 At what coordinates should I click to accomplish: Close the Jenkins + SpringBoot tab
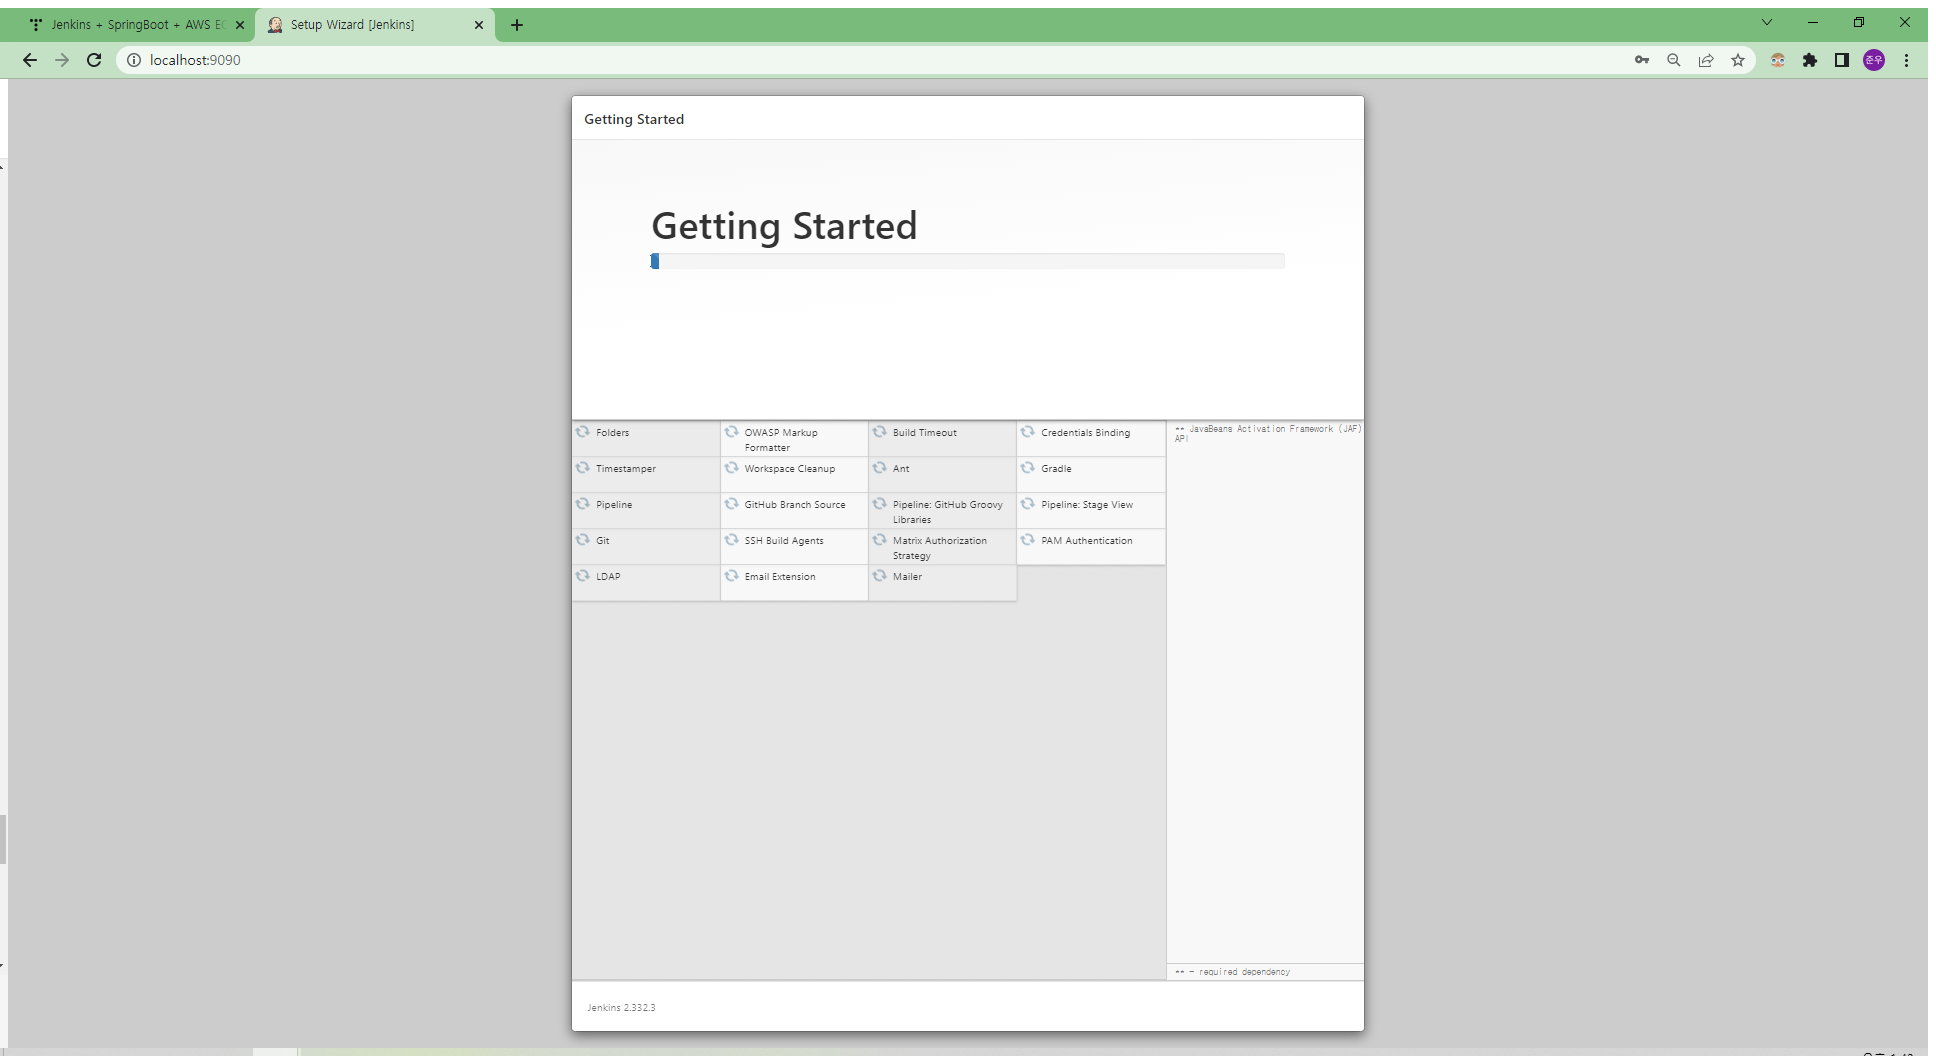pos(240,25)
